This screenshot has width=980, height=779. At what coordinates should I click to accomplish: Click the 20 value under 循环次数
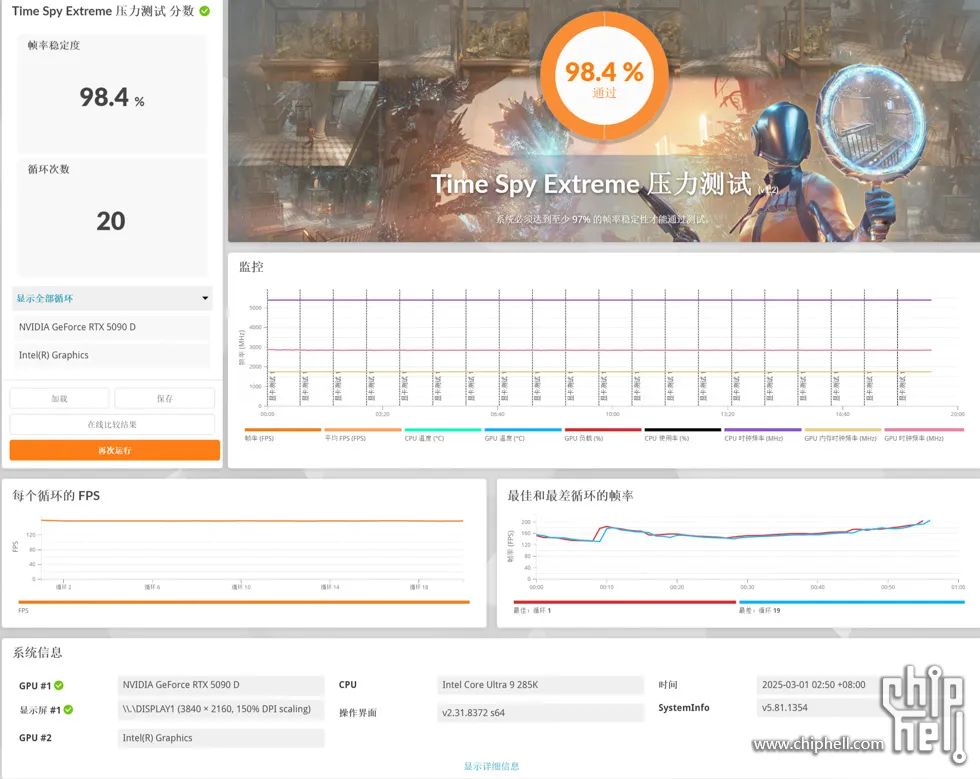(x=111, y=221)
